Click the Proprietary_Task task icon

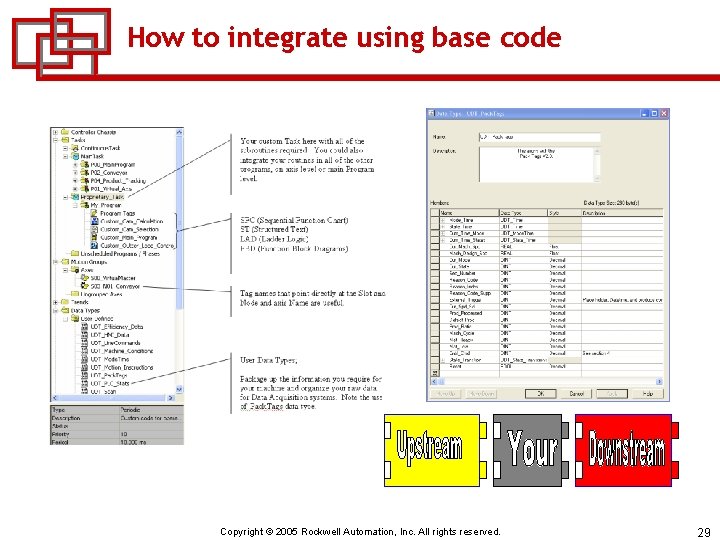pyautogui.click(x=75, y=197)
